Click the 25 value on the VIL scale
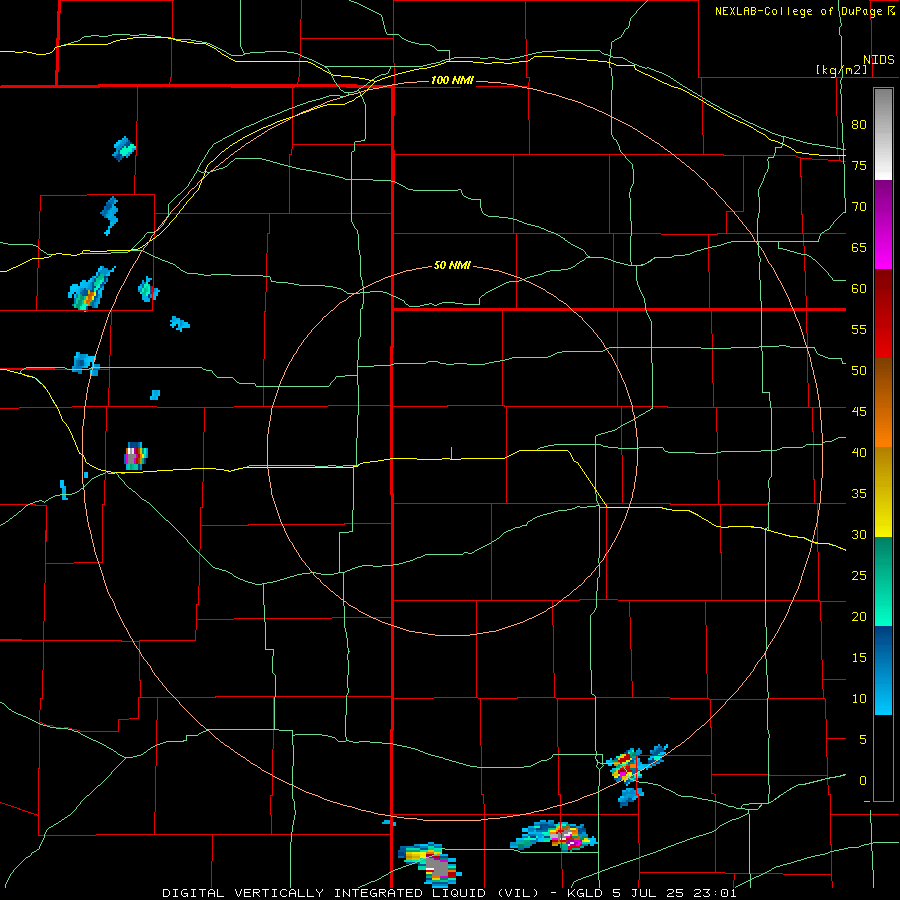The height and width of the screenshot is (900, 900). 859,576
